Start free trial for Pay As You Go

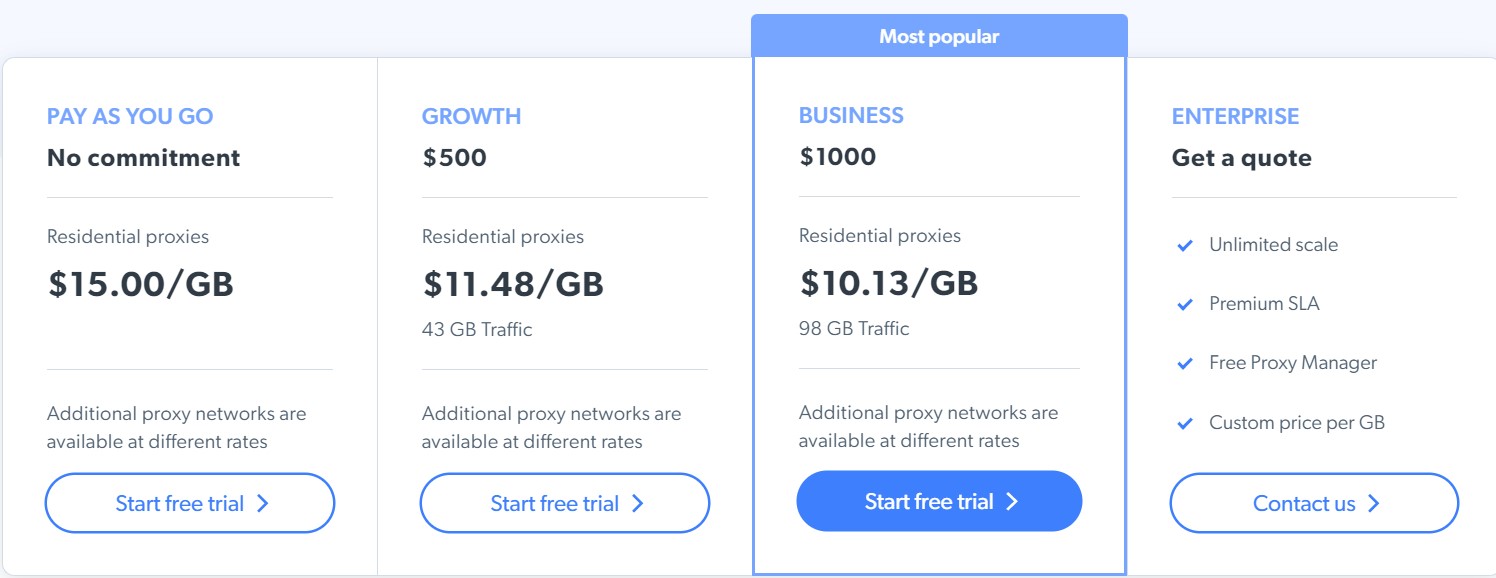[189, 503]
